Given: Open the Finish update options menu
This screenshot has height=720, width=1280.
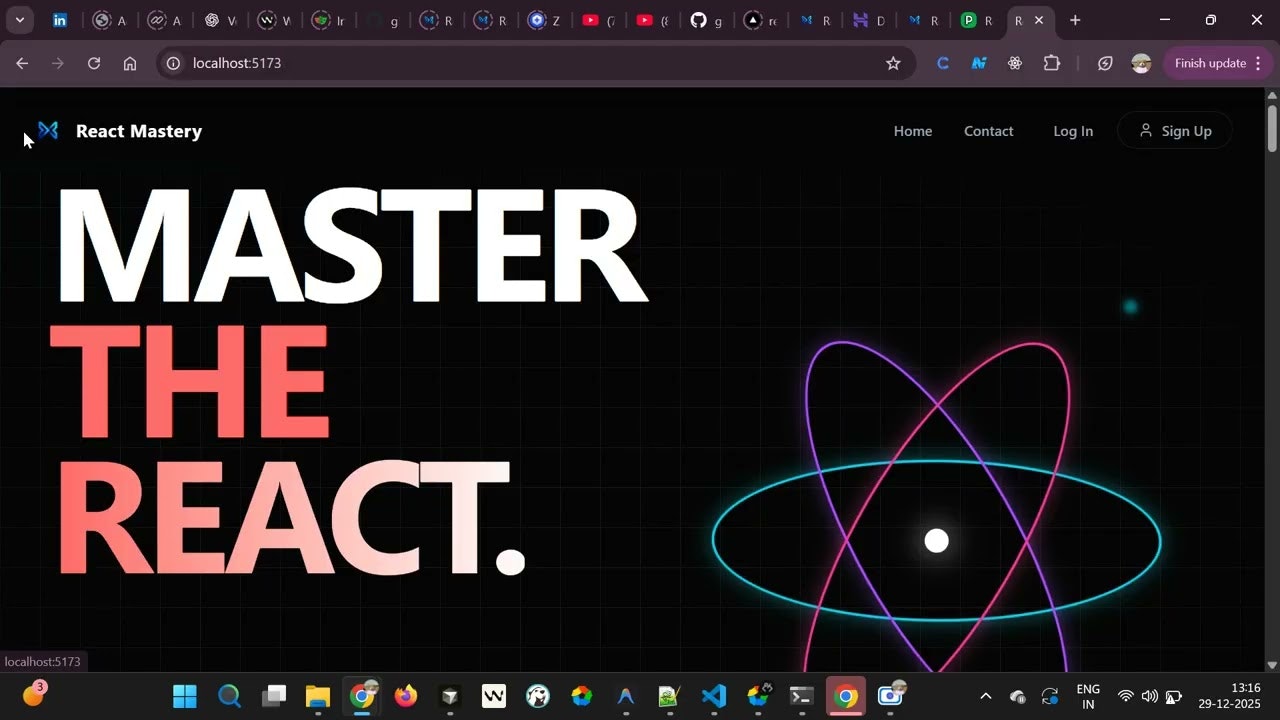Looking at the screenshot, I should tap(1257, 63).
